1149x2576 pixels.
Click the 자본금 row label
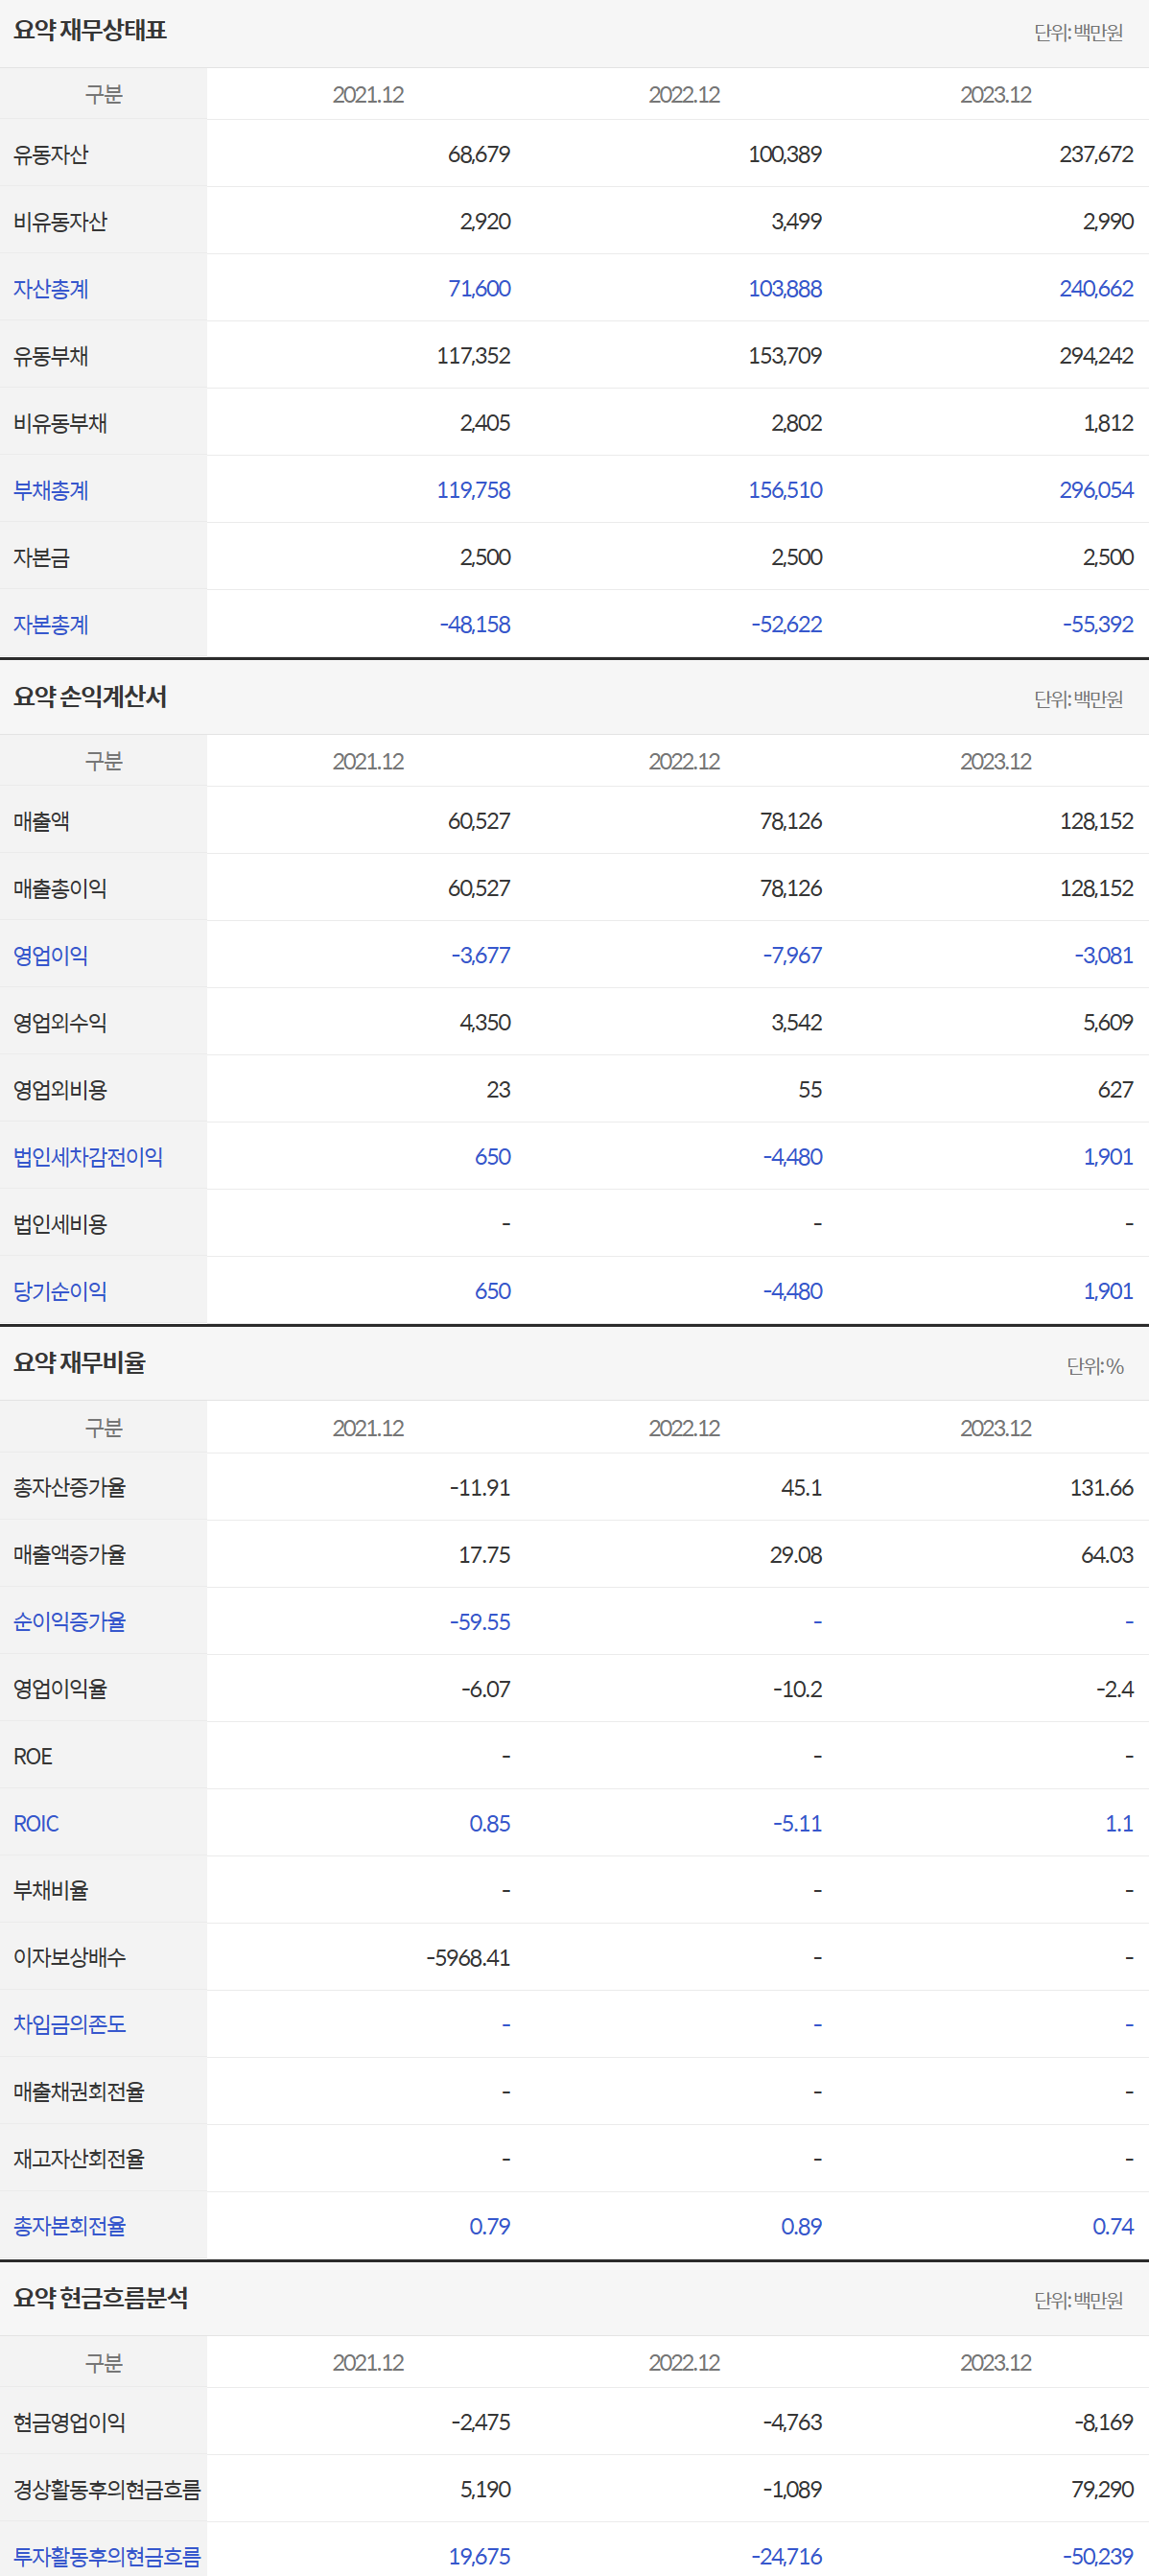pos(42,558)
